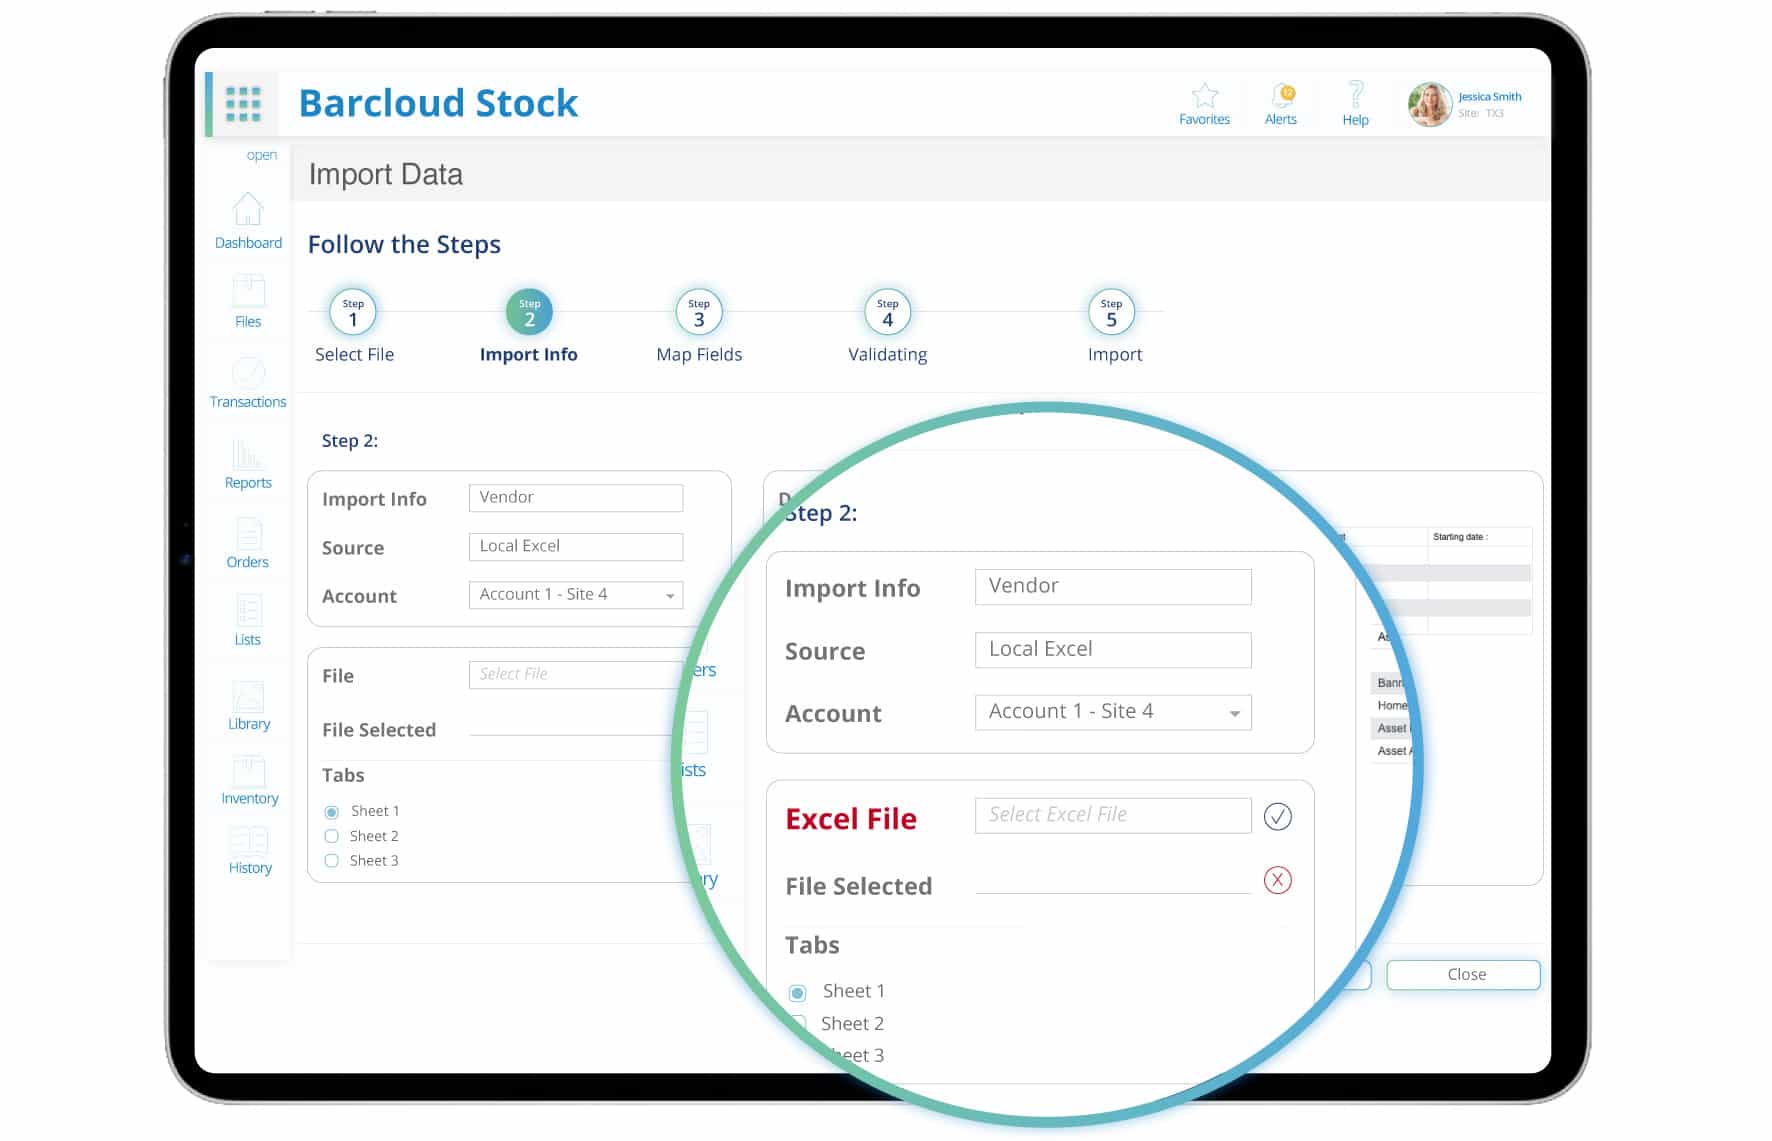Select the small Sheet 1 radio button
This screenshot has height=1141, width=1772.
click(x=332, y=812)
